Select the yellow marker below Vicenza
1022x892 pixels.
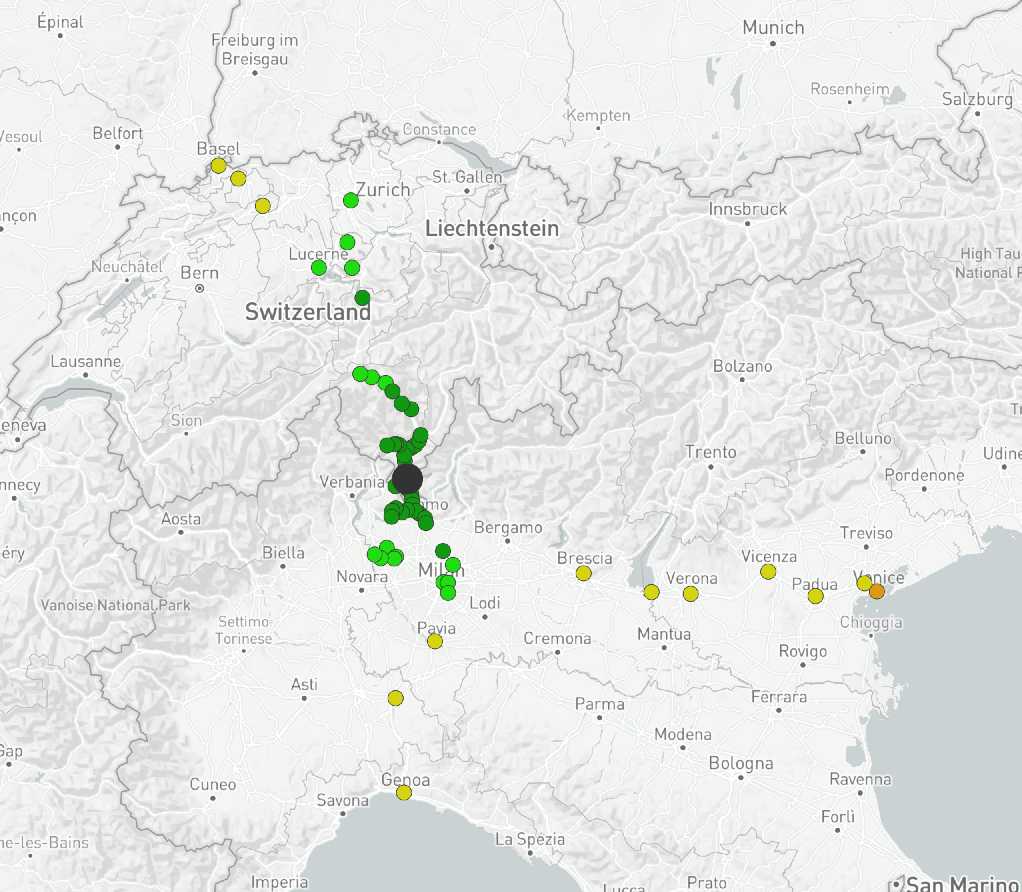[767, 572]
